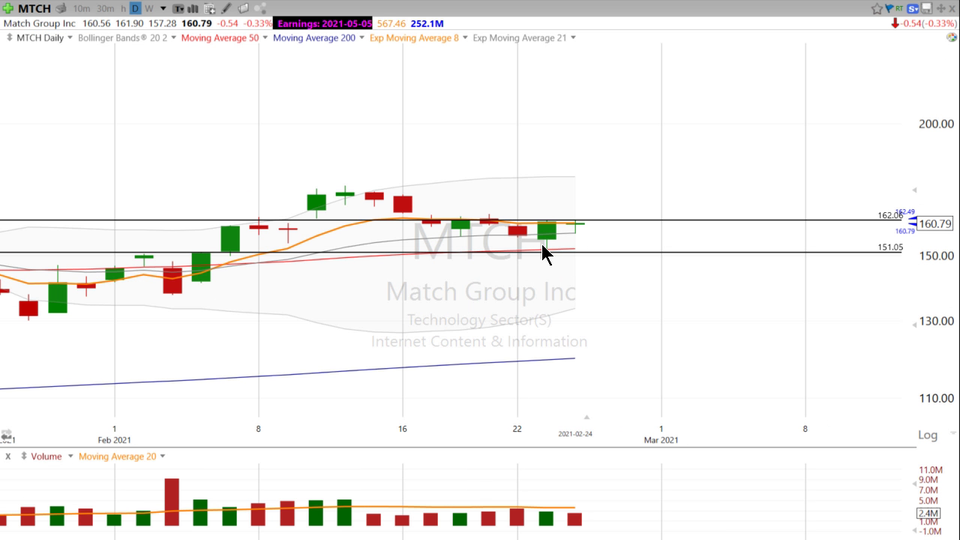Click the add indicator icon
This screenshot has height=540, width=960.
click(209, 9)
